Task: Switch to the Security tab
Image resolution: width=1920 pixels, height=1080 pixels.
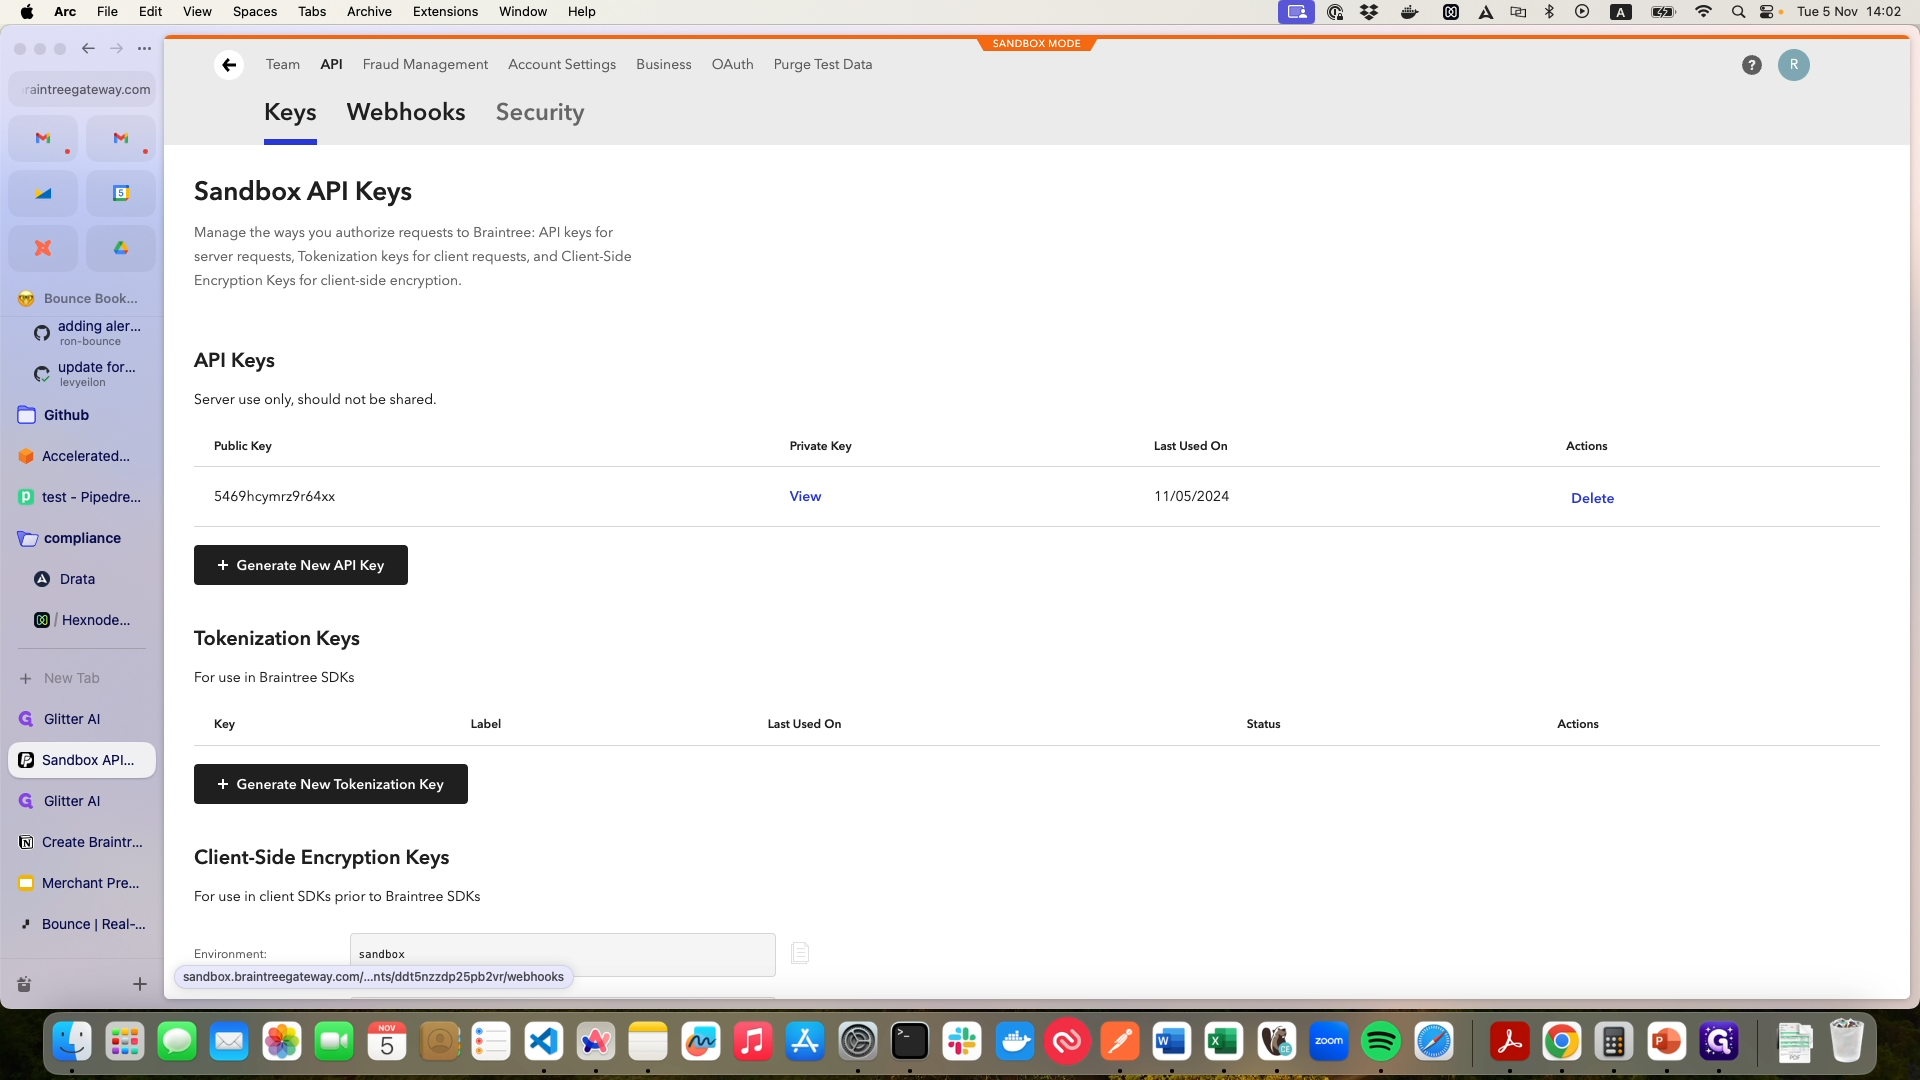Action: click(540, 112)
